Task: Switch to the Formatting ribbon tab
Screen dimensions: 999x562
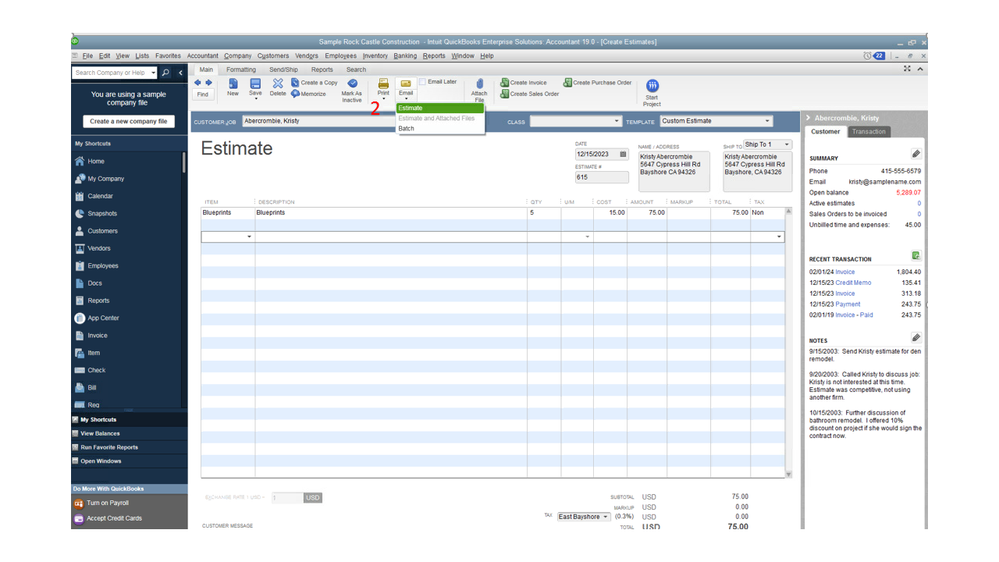Action: (x=241, y=70)
